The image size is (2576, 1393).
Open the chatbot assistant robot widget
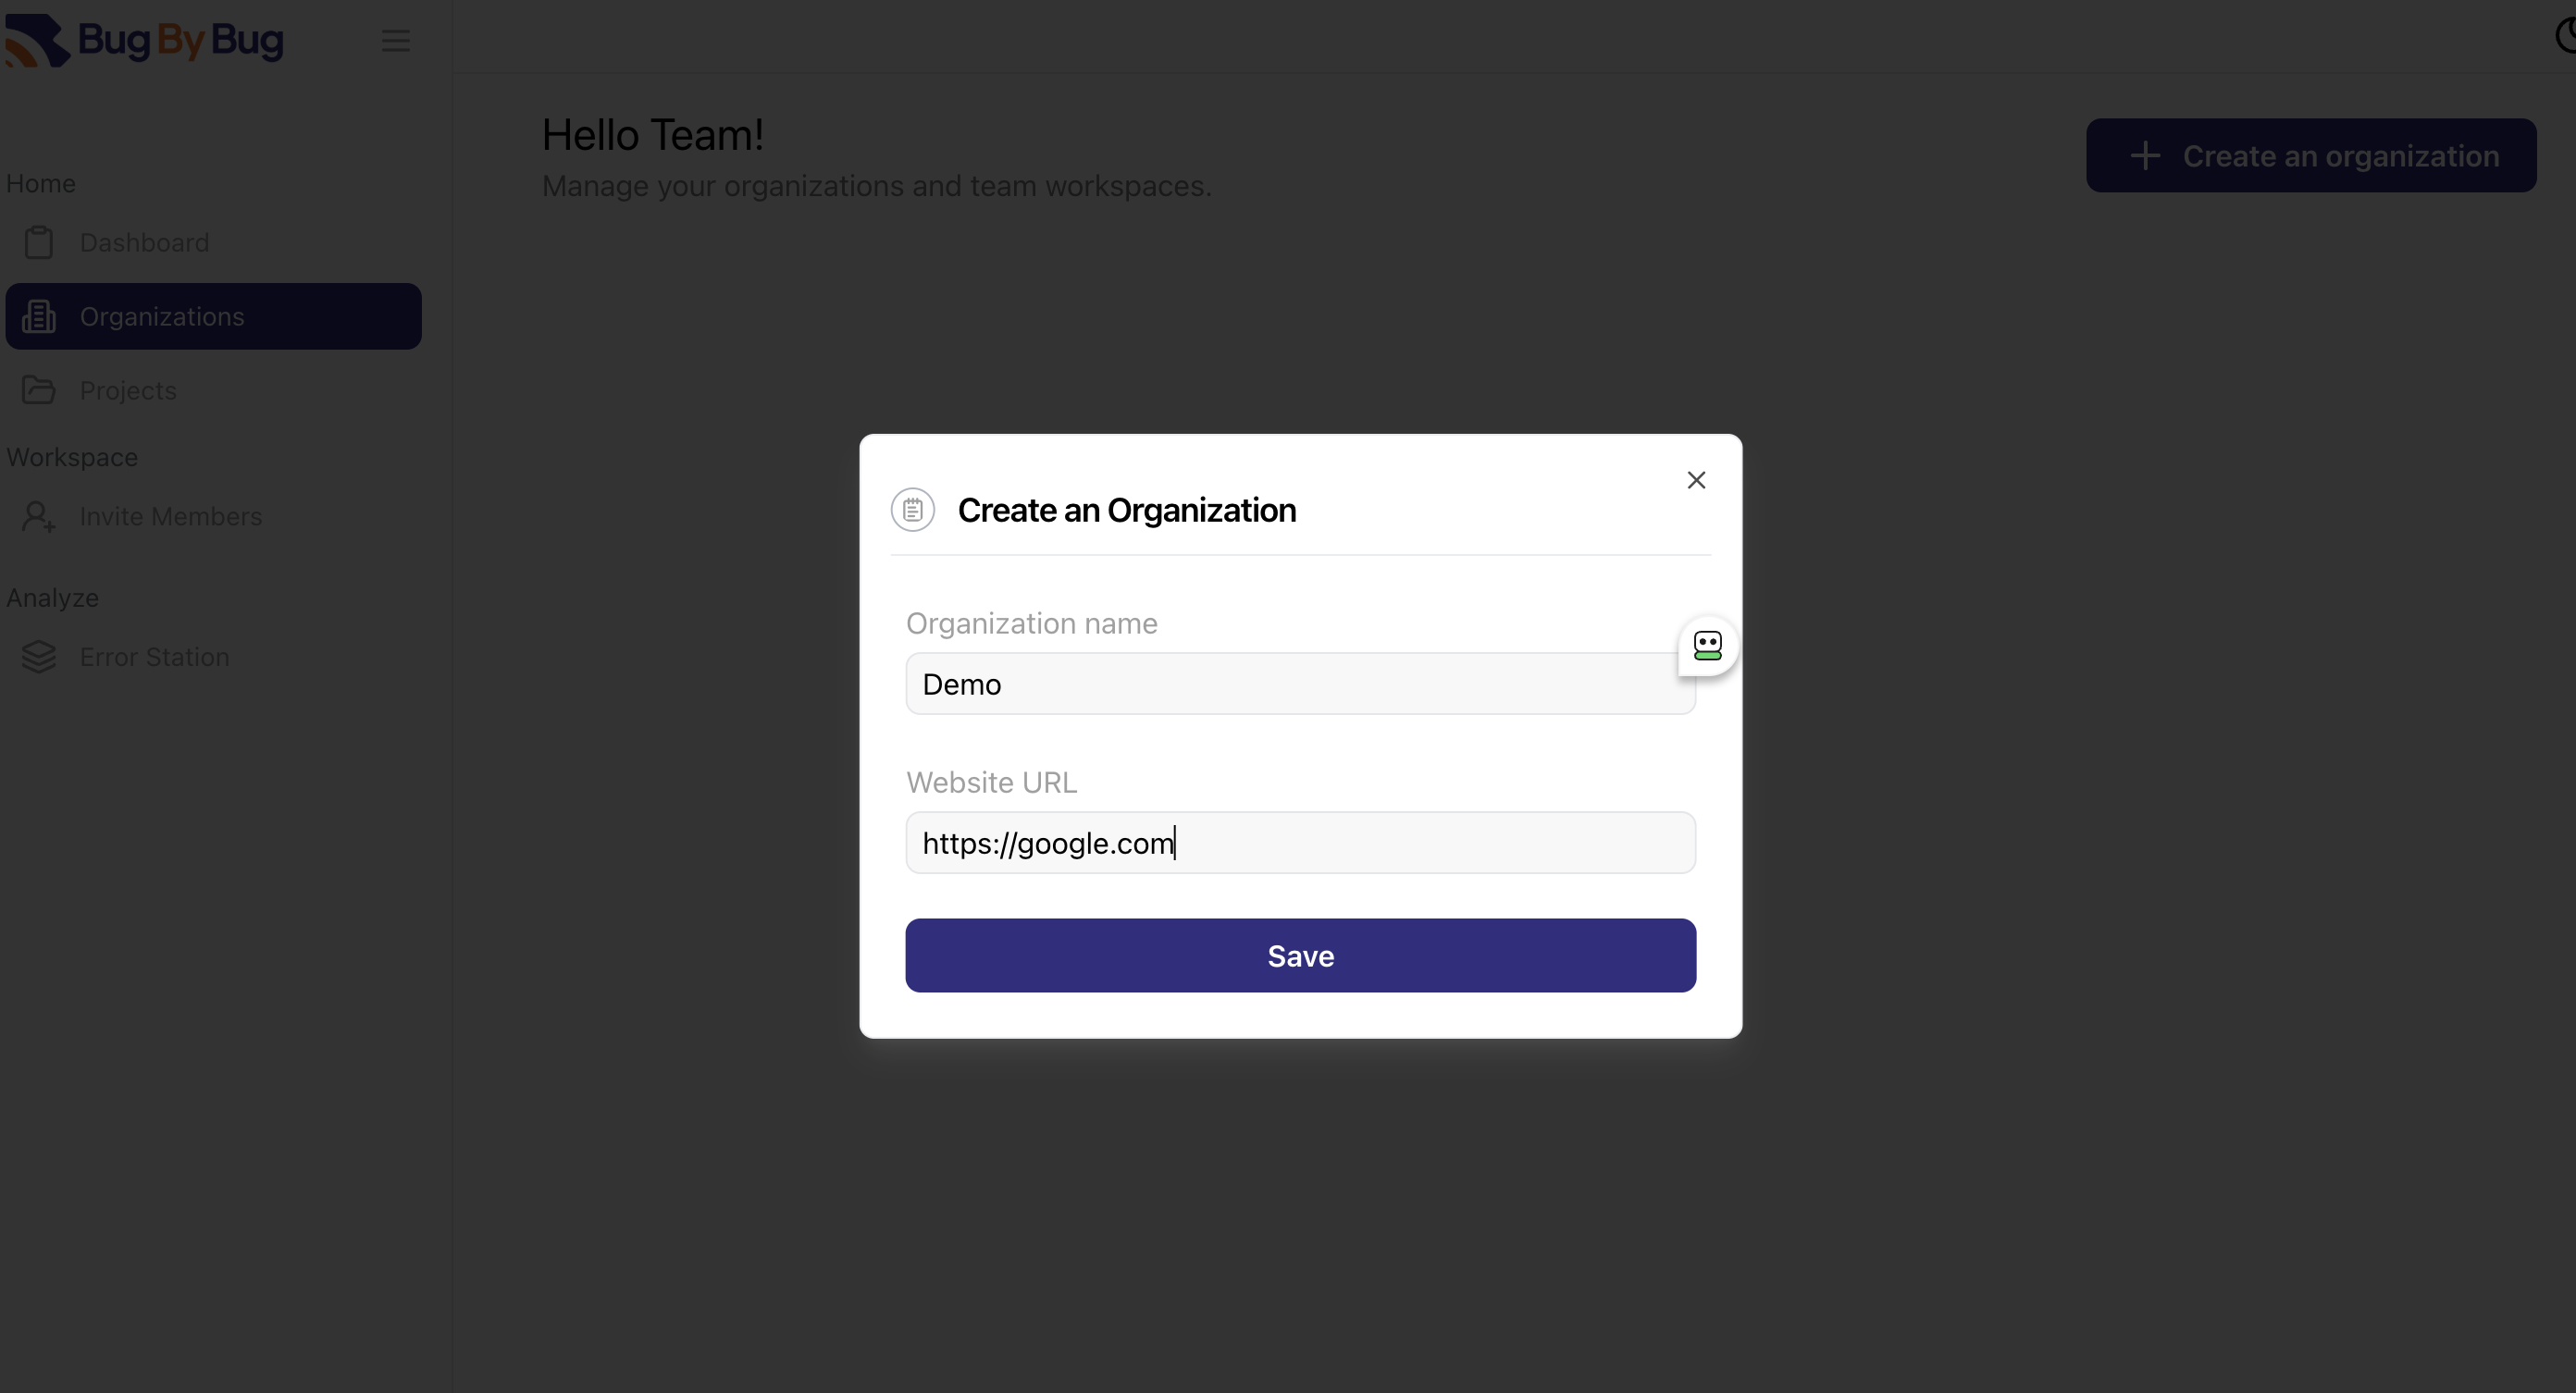click(x=1707, y=646)
